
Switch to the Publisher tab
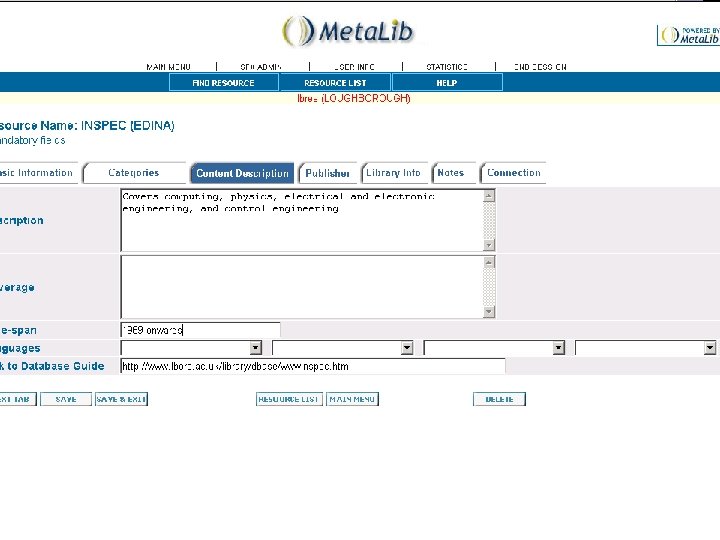[x=327, y=173]
